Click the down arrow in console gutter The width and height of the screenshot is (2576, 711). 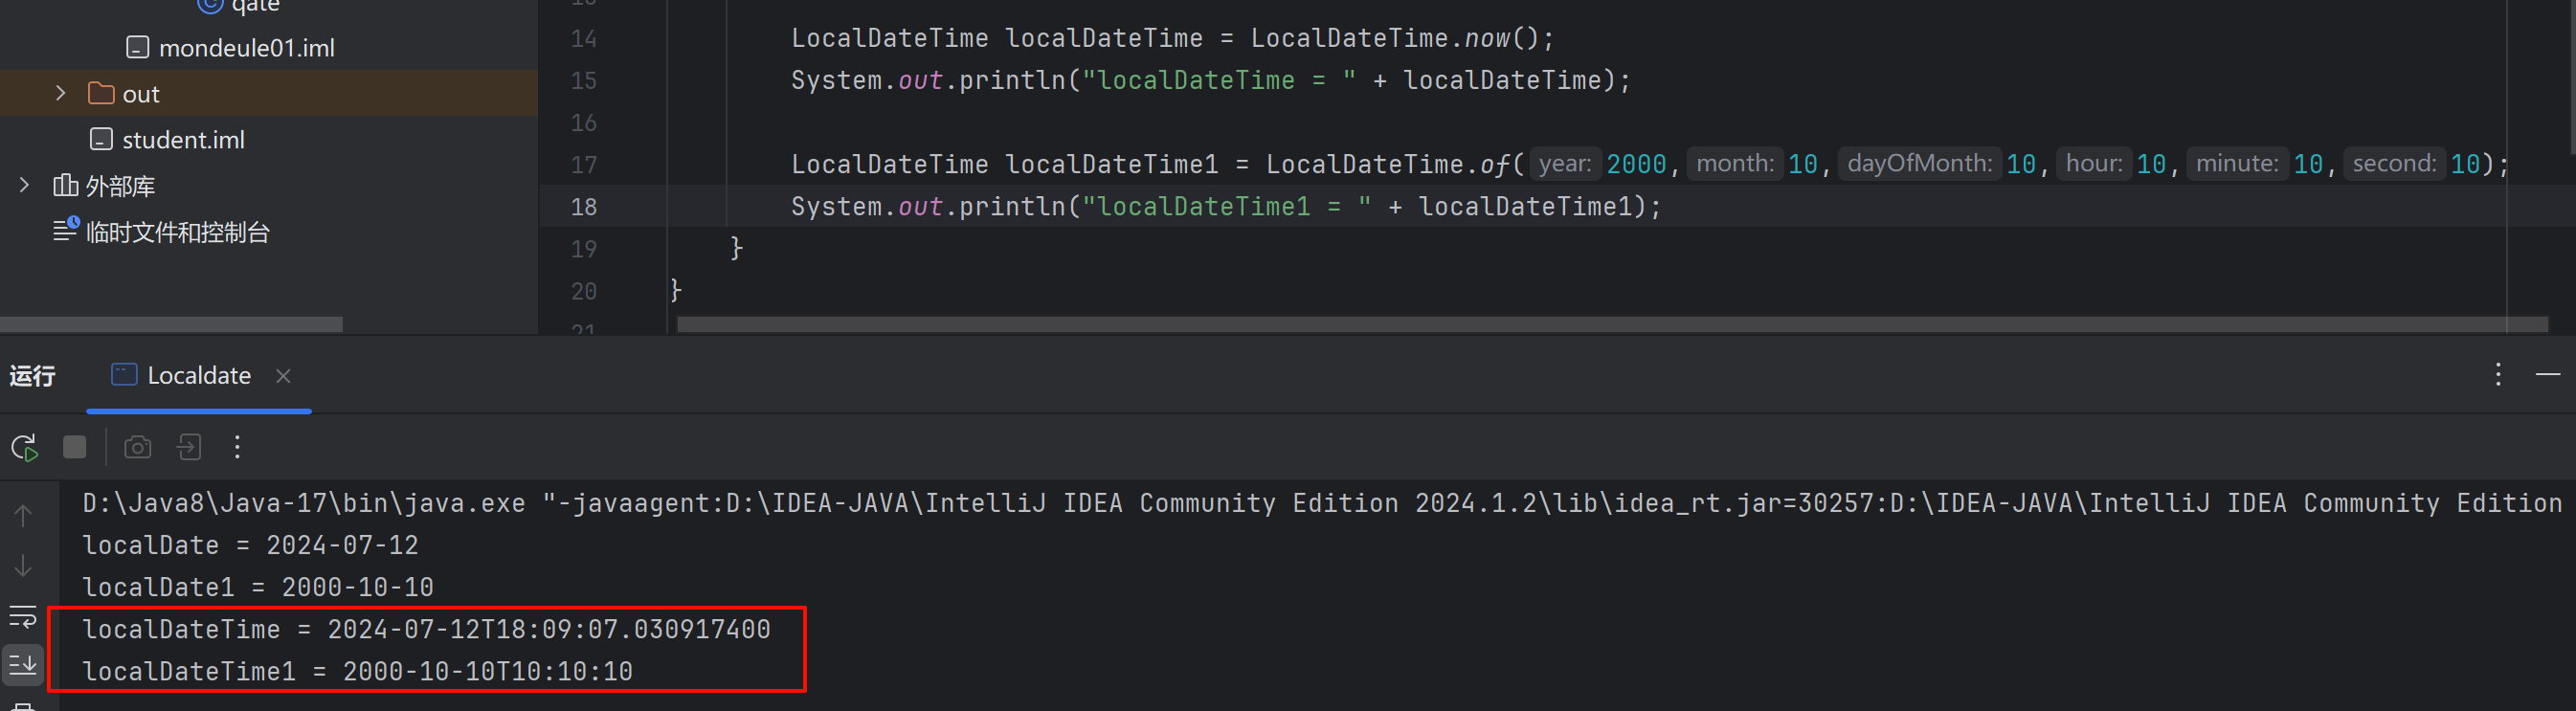[23, 566]
